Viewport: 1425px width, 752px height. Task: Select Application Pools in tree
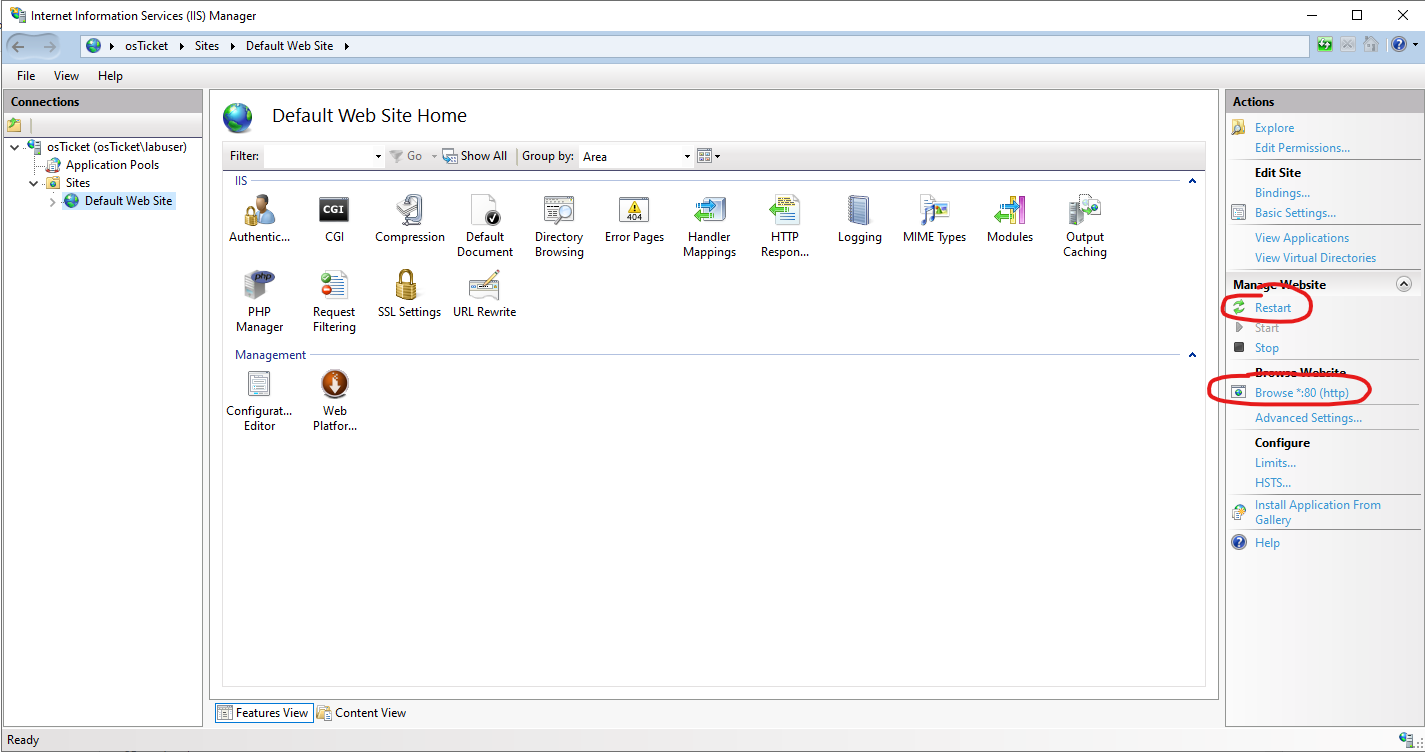coord(112,165)
